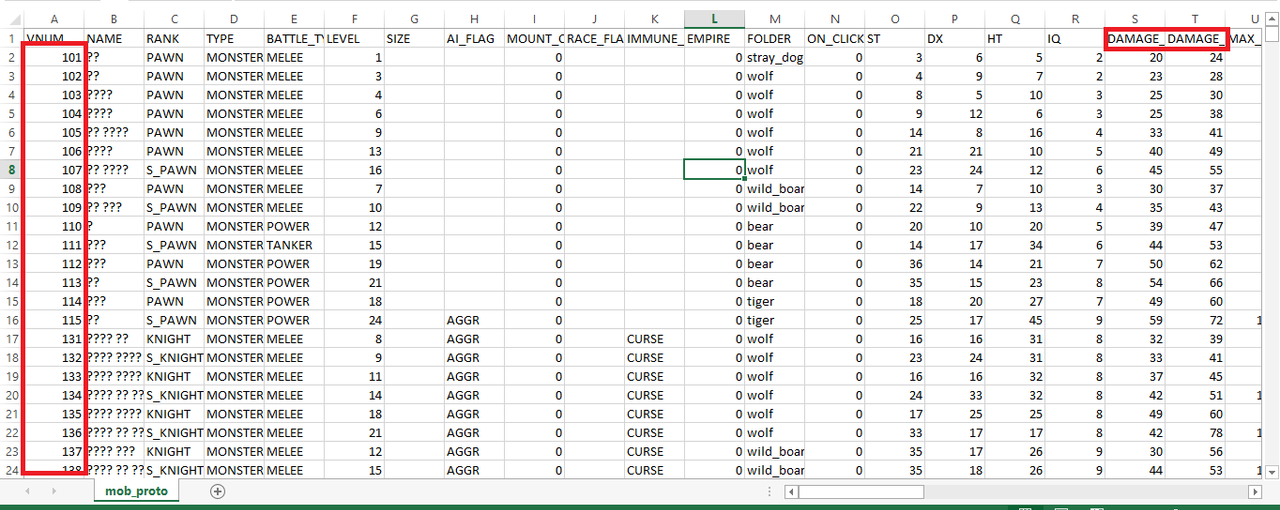Click S_PAWN rank cell in VNUM 109 row
1280x510 pixels.
point(174,207)
